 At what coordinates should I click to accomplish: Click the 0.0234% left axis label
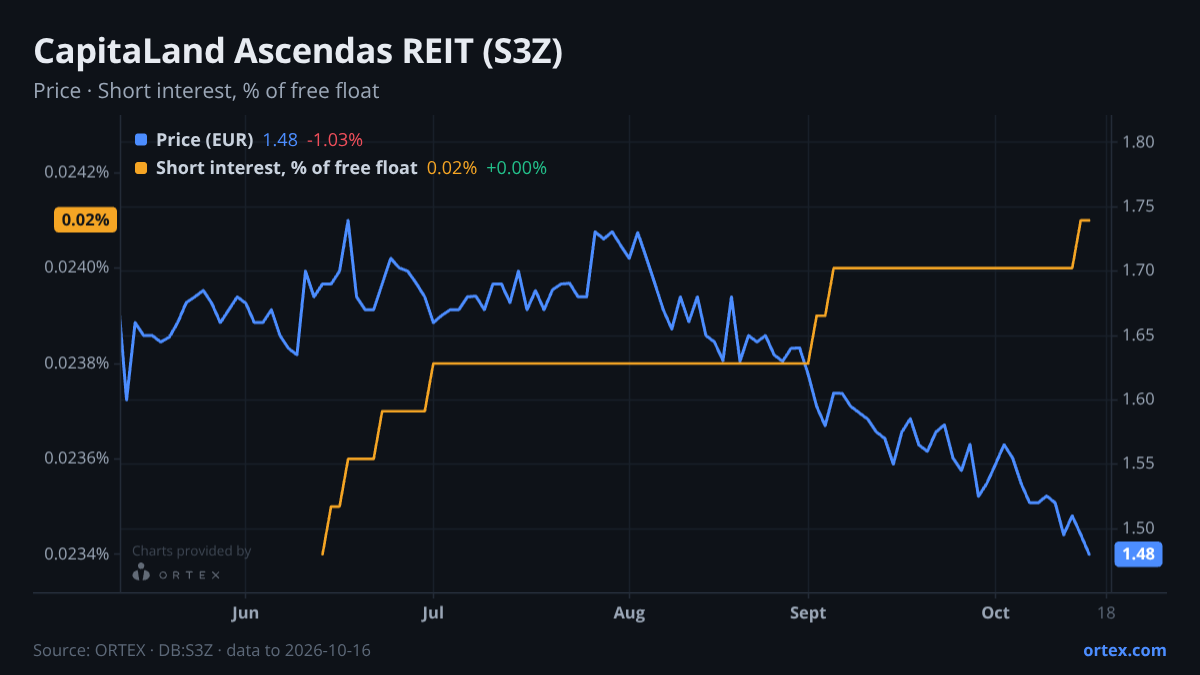(77, 554)
